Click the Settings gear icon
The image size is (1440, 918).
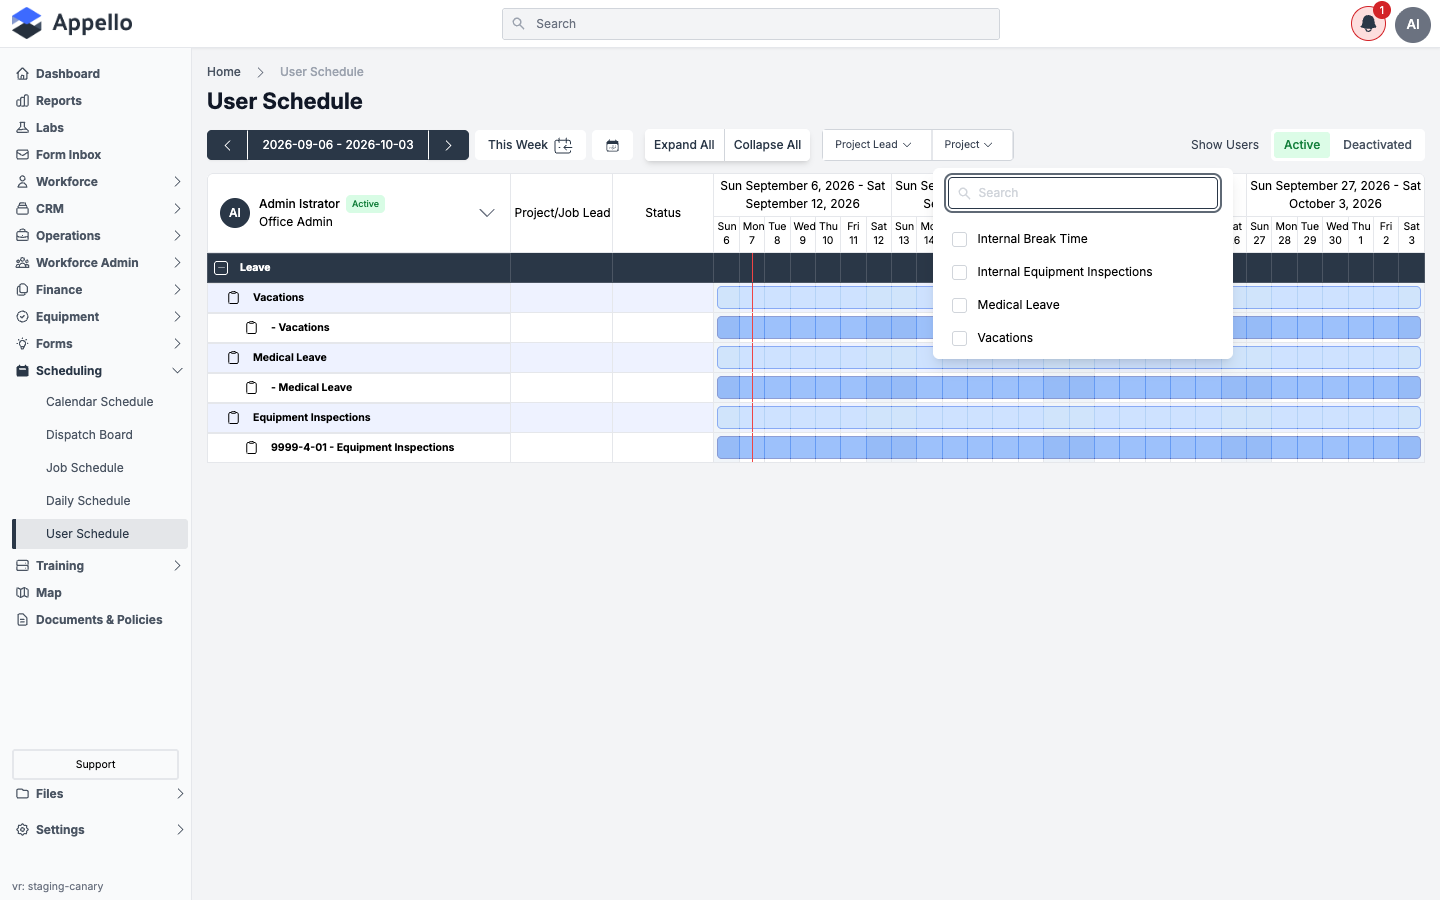click(x=22, y=830)
